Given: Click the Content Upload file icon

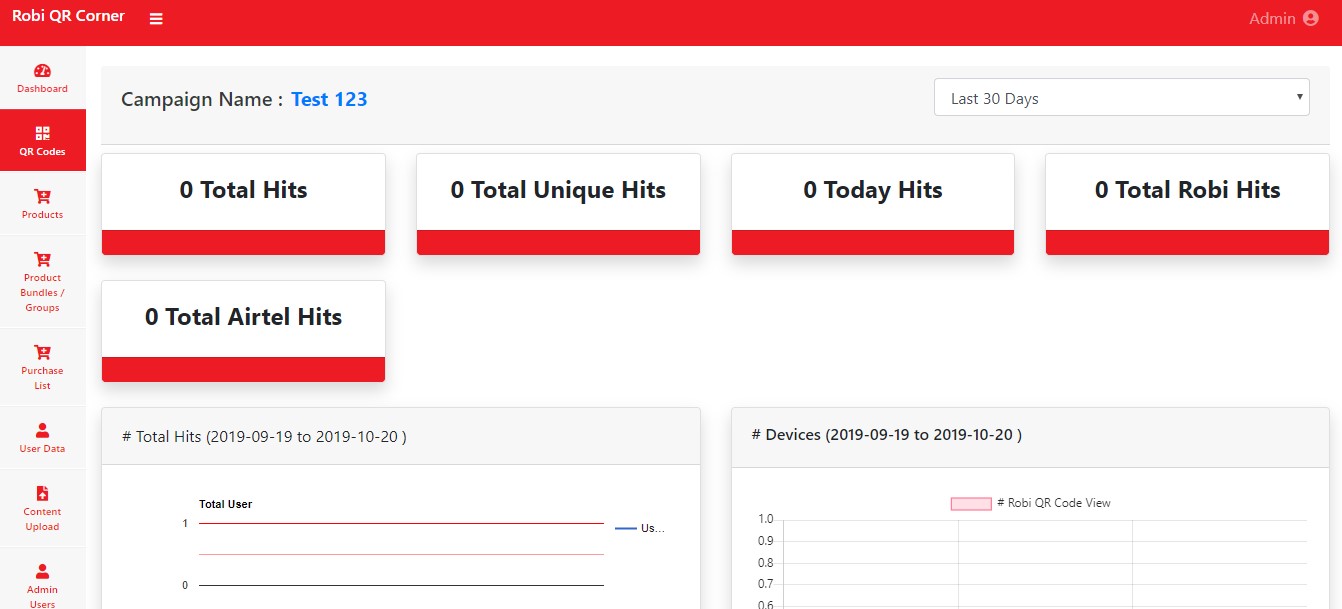Looking at the screenshot, I should 42,493.
